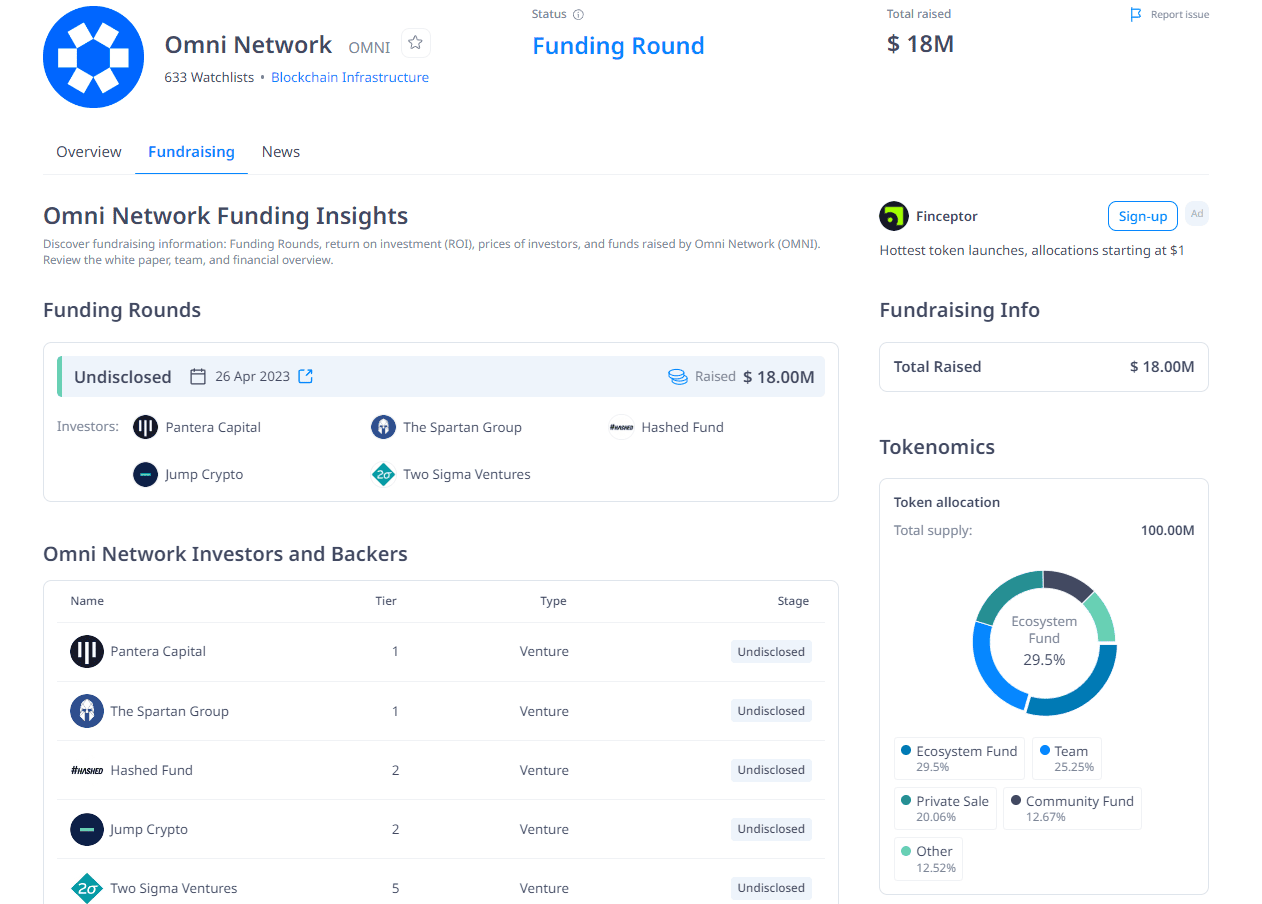Click the Stage column header

click(x=793, y=601)
